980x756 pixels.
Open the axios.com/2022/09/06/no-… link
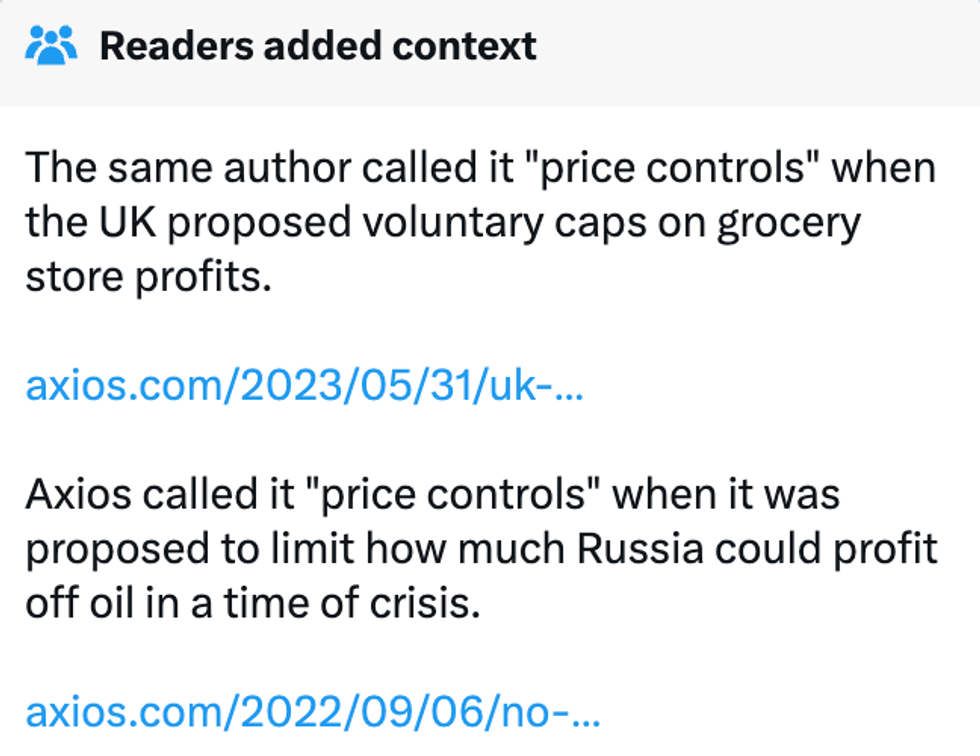pyautogui.click(x=313, y=712)
